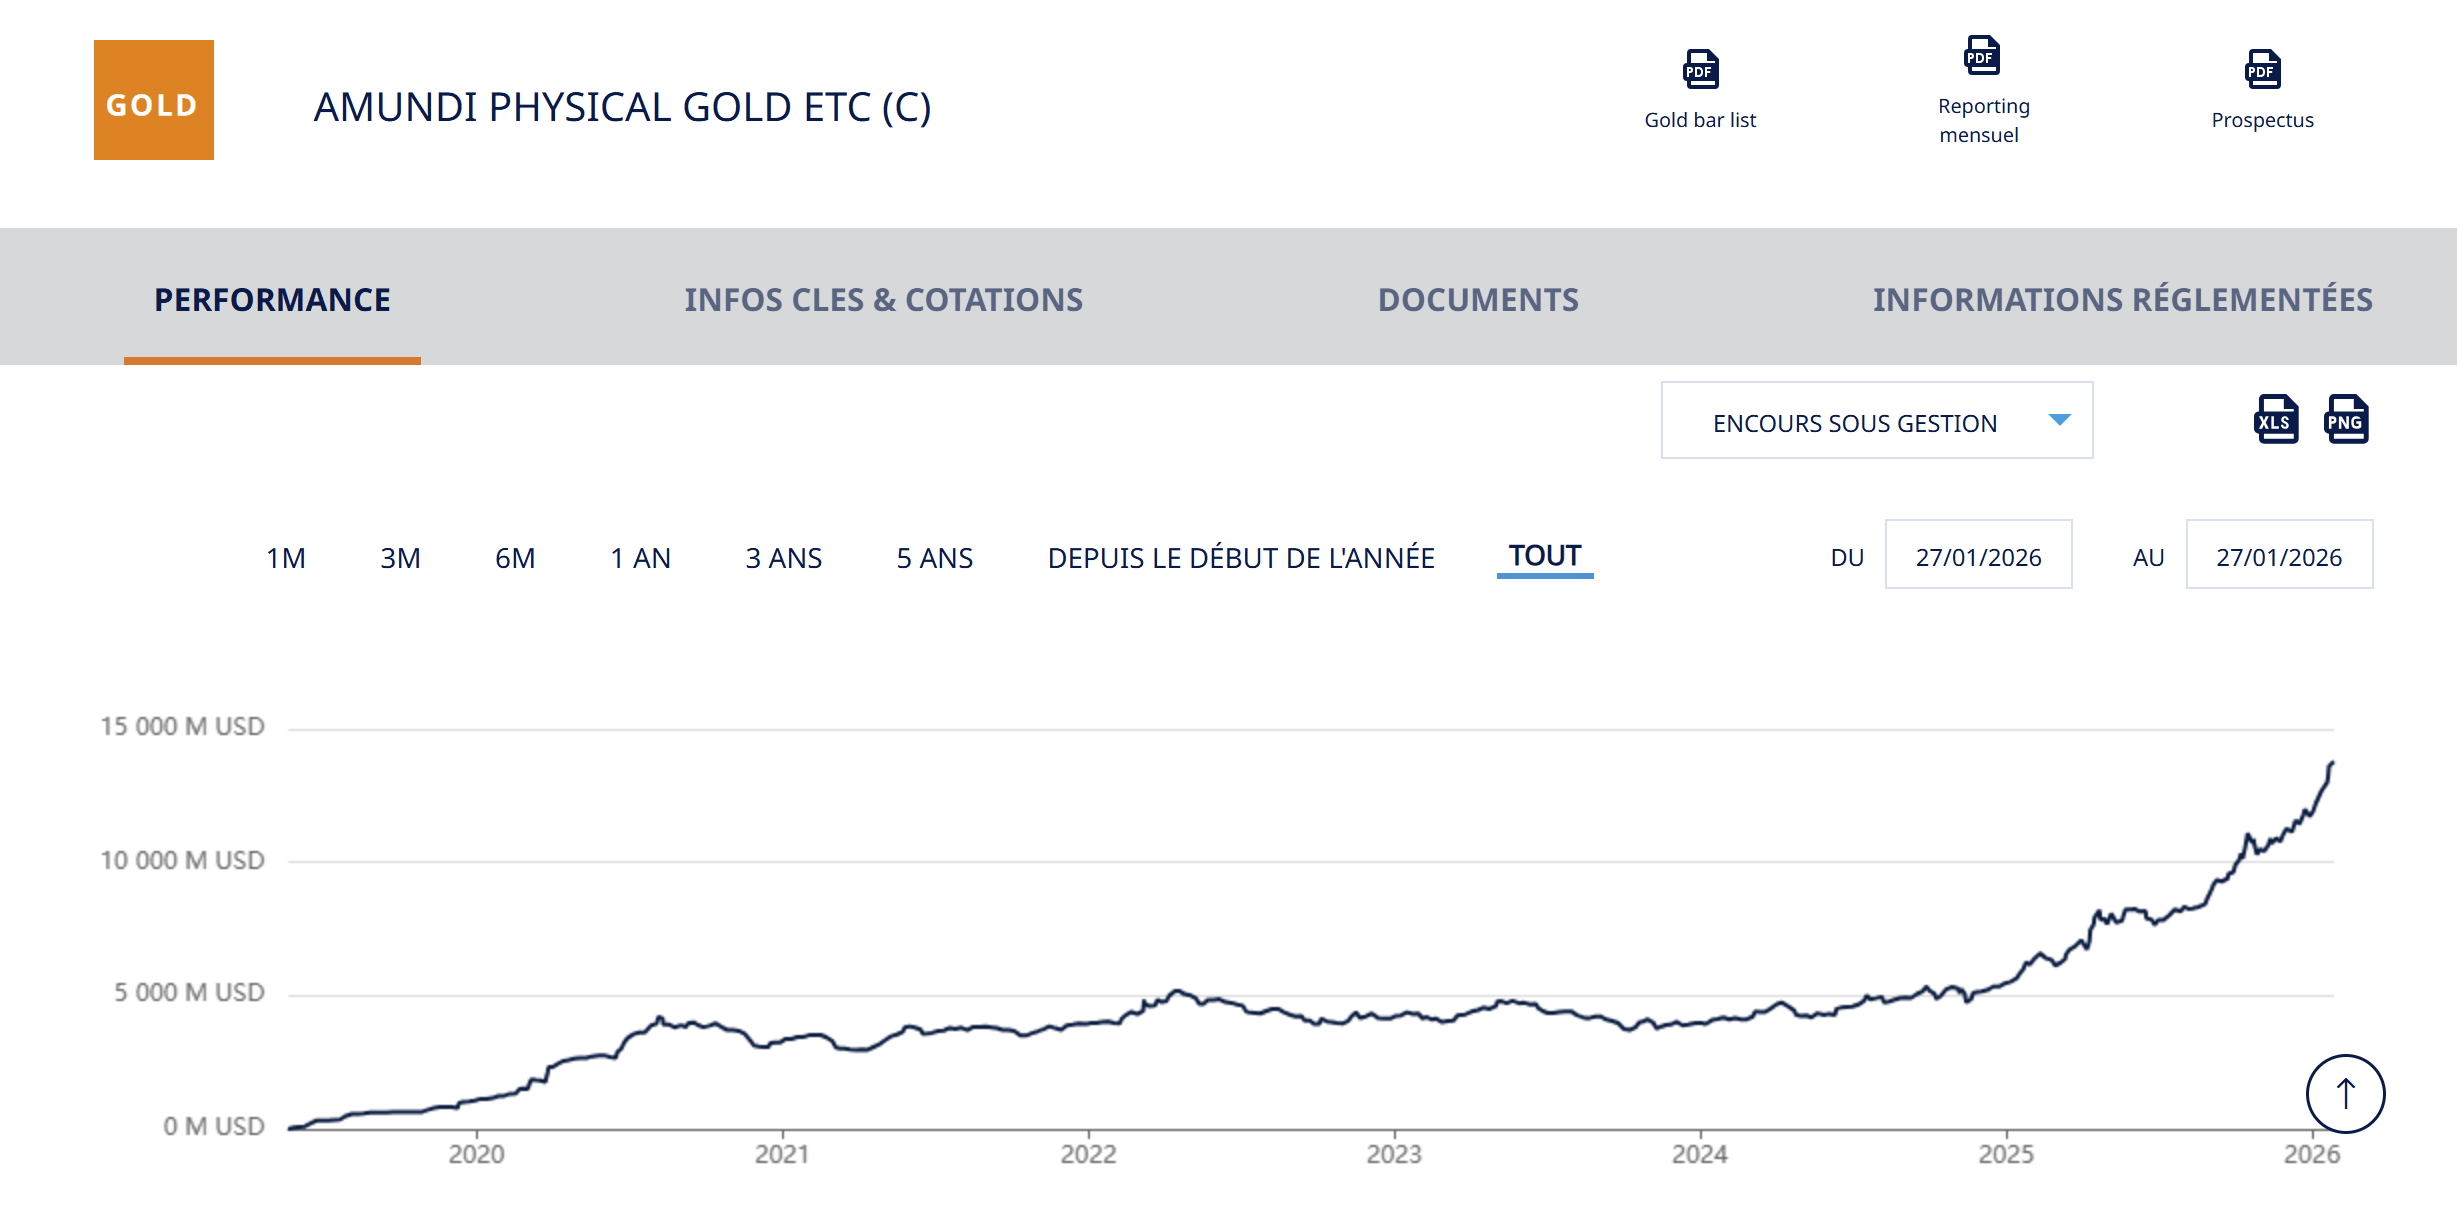Click the chart line peak near 2026
The height and width of the screenshot is (1215, 2457).
[2331, 765]
